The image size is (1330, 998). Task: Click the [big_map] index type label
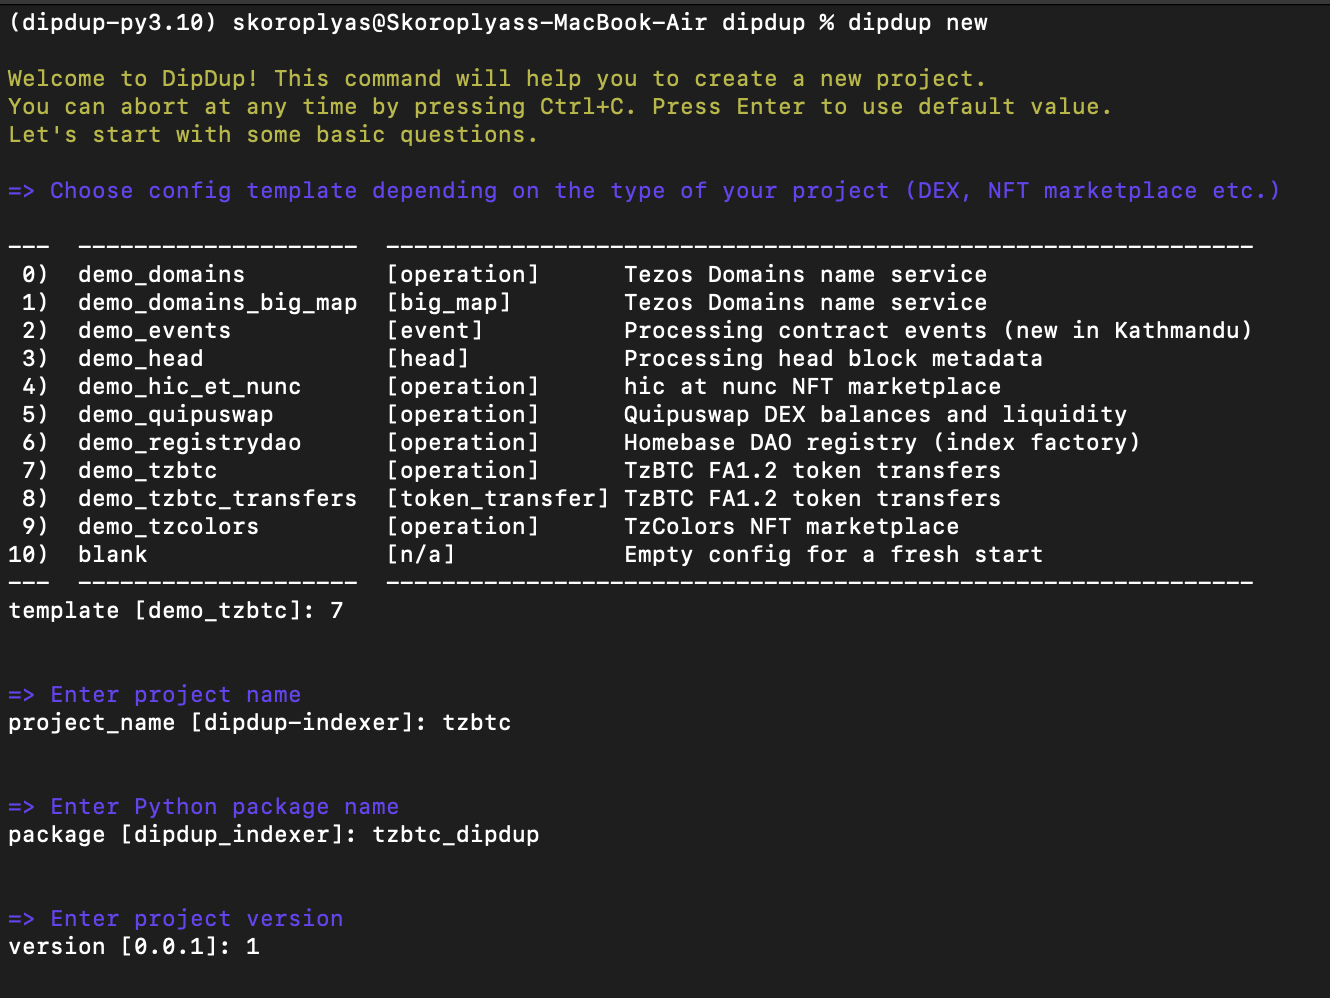point(448,303)
